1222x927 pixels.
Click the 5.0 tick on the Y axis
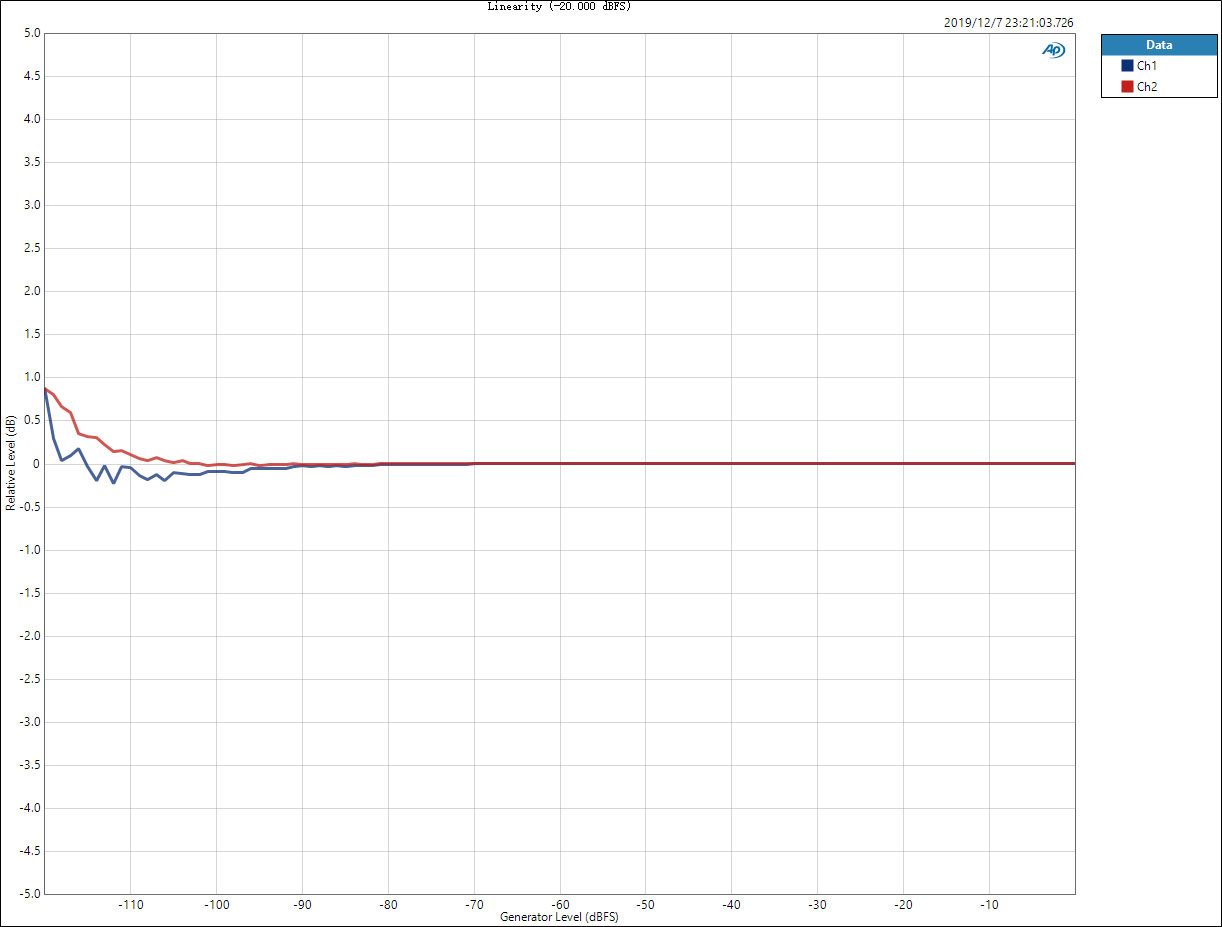click(x=31, y=33)
